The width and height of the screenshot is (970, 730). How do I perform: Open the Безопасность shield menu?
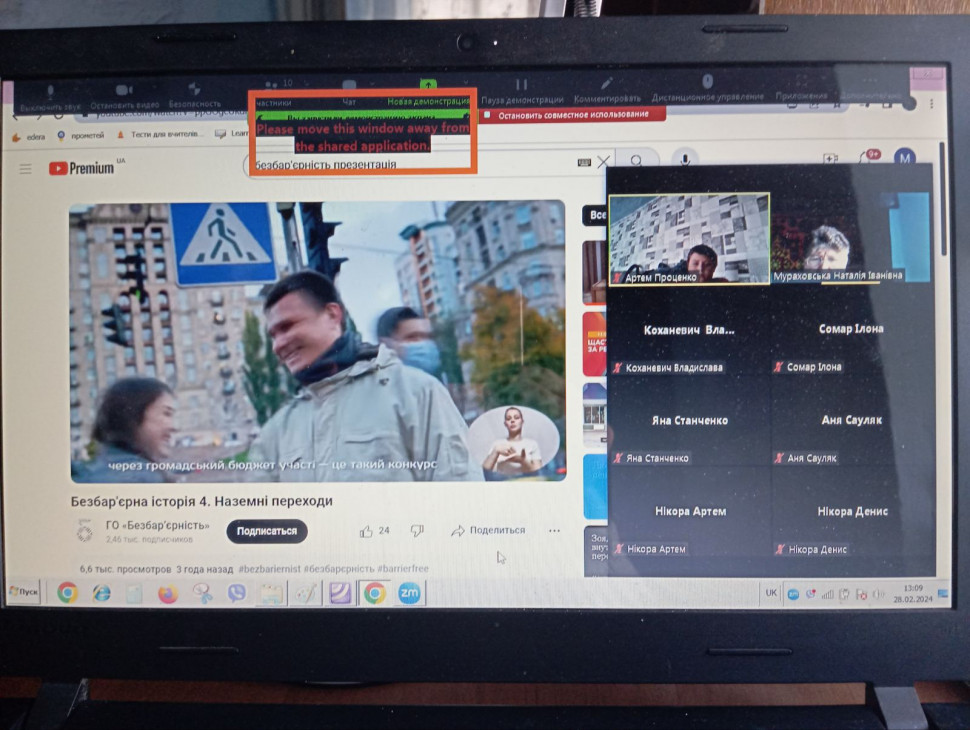pyautogui.click(x=194, y=96)
